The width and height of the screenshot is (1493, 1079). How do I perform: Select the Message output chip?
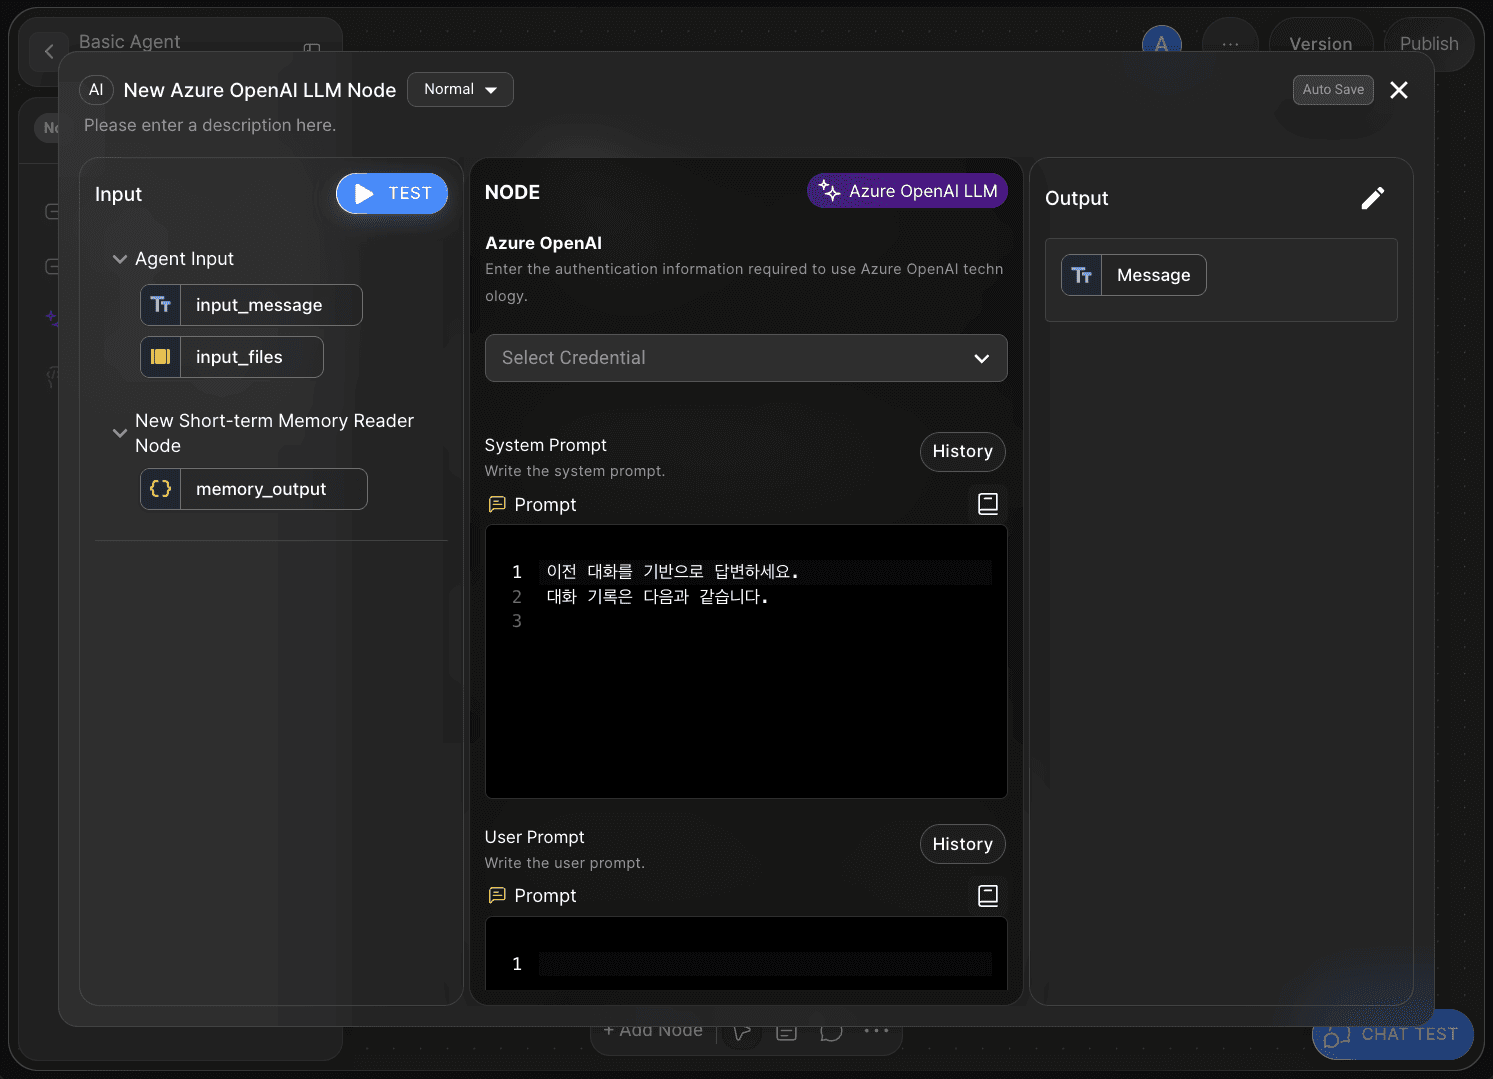point(1134,275)
